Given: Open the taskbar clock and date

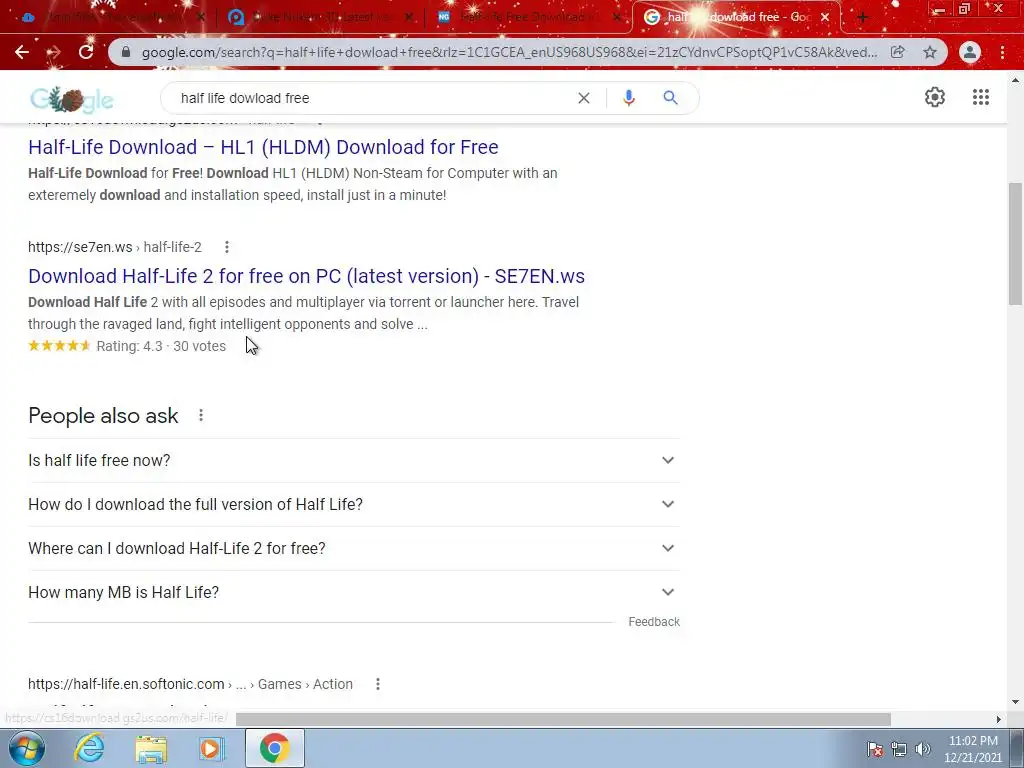Looking at the screenshot, I should pyautogui.click(x=973, y=749).
